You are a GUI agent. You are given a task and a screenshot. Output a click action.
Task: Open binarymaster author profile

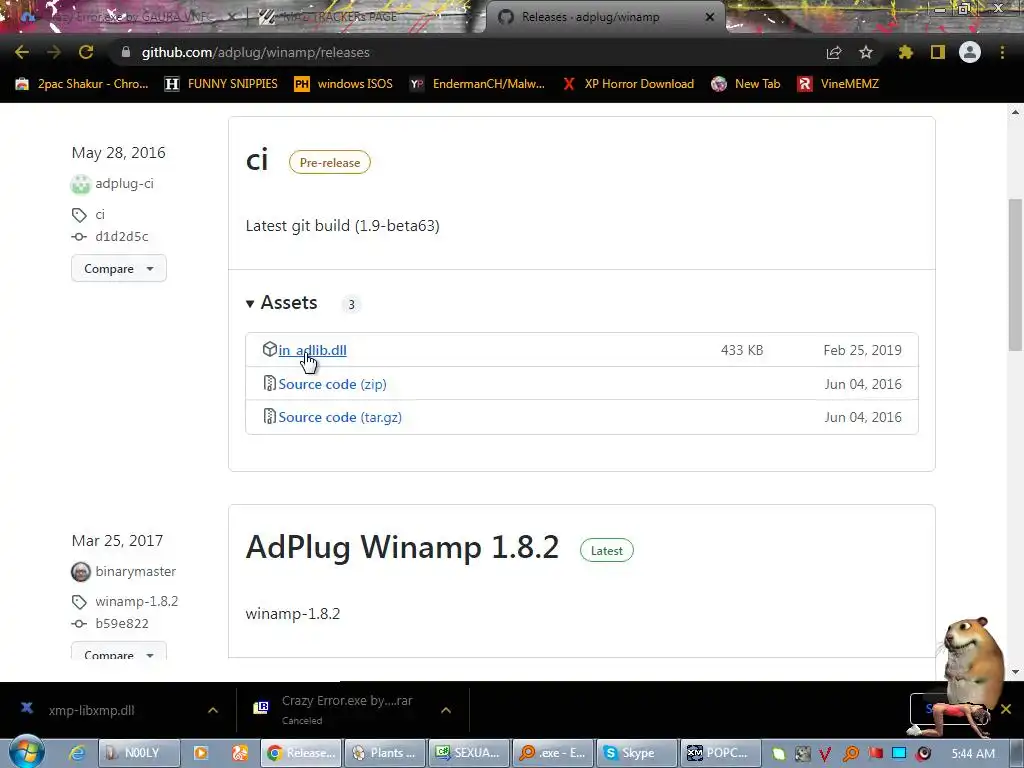(136, 571)
